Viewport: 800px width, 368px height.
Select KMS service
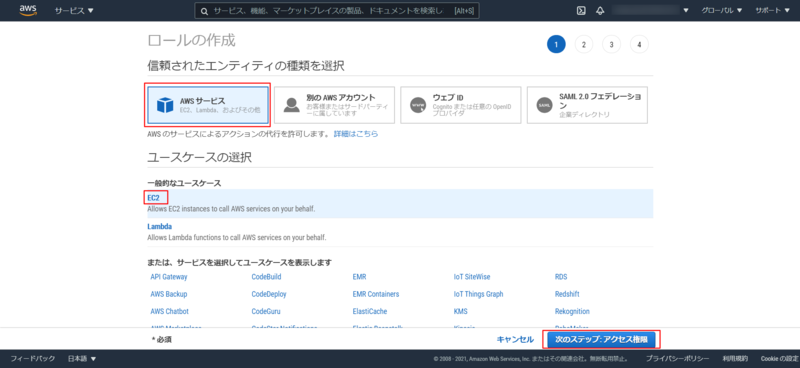click(460, 311)
